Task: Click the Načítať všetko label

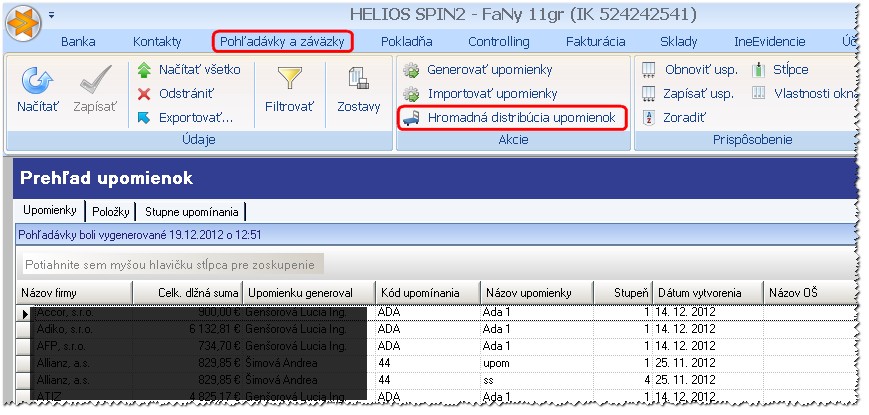Action: click(200, 70)
